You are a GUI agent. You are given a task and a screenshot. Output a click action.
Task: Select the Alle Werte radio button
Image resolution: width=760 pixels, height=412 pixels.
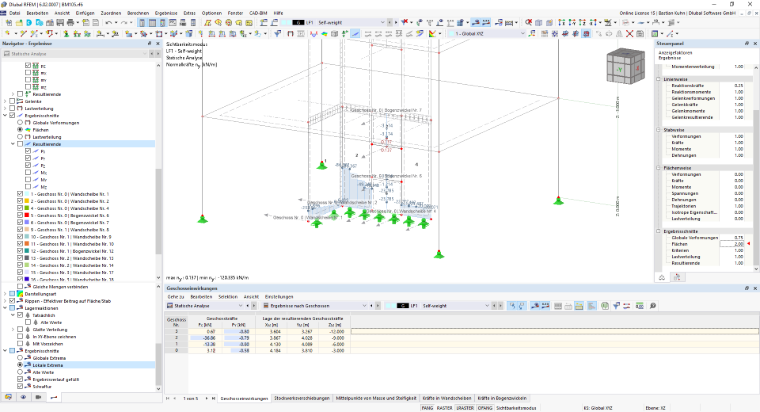(x=20, y=372)
